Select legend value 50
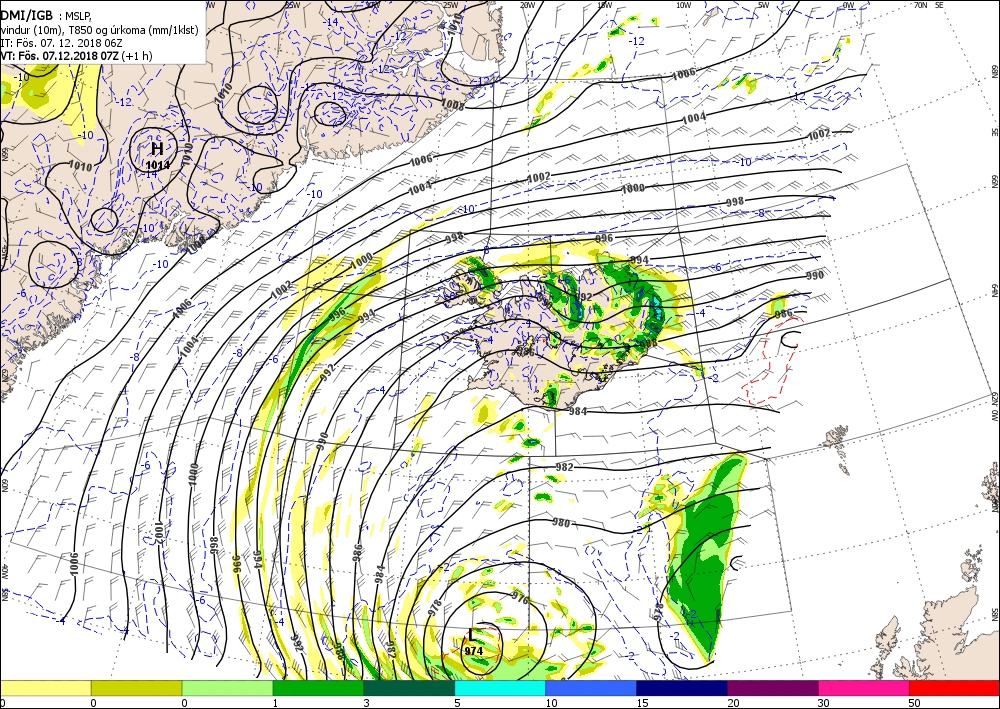Screen dimensions: 1000x709 (915, 703)
